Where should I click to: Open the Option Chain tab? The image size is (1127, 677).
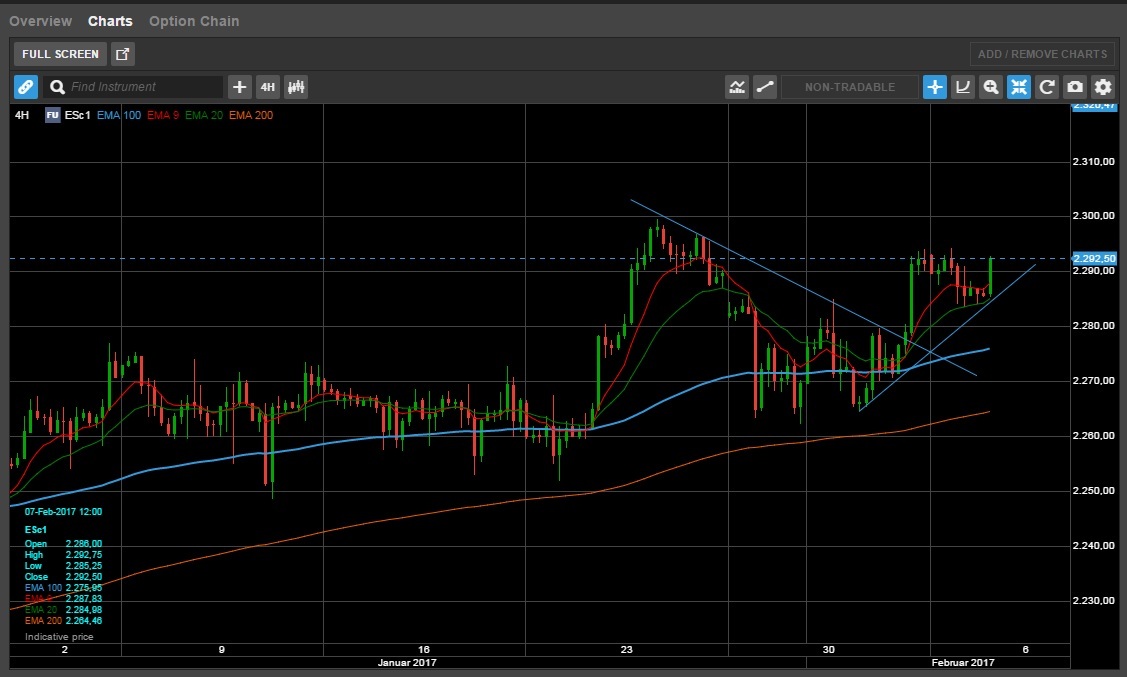[x=194, y=21]
